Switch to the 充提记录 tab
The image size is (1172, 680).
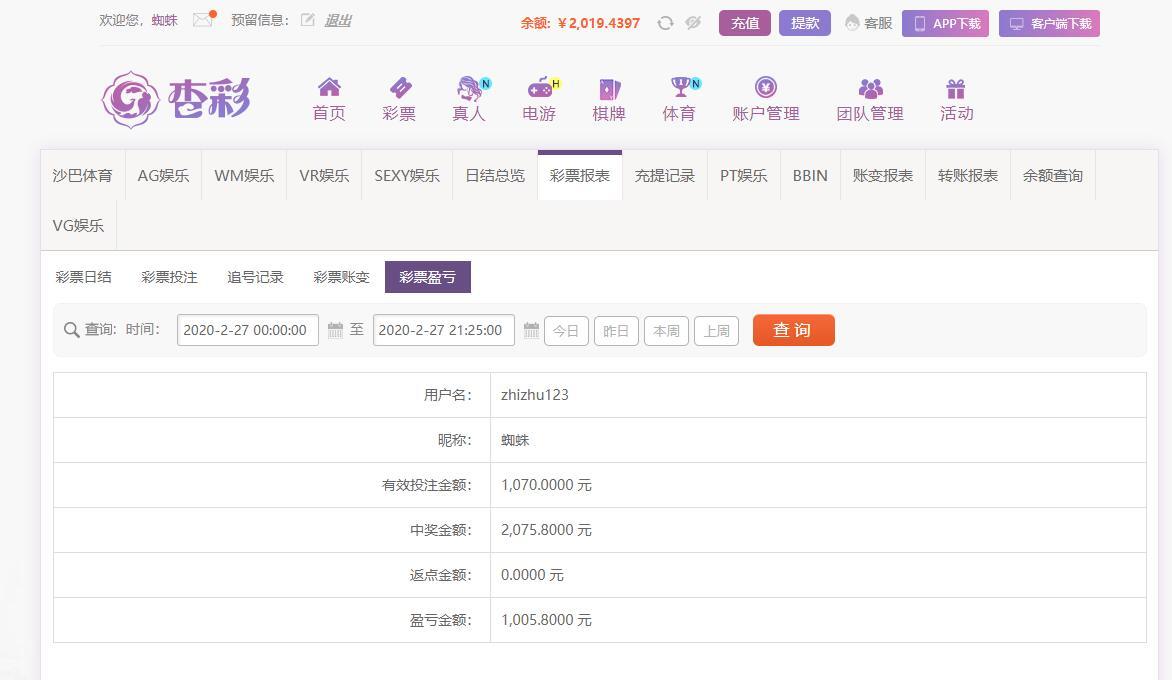coord(664,176)
